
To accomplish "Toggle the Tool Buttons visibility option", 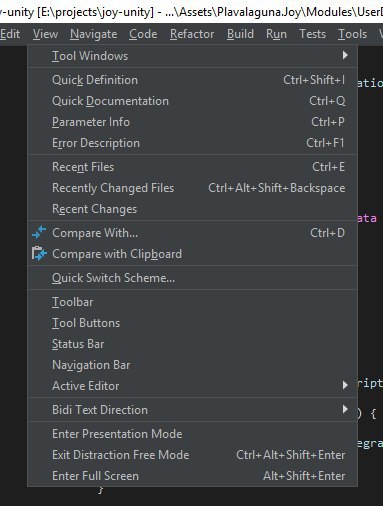I will tap(192, 323).
